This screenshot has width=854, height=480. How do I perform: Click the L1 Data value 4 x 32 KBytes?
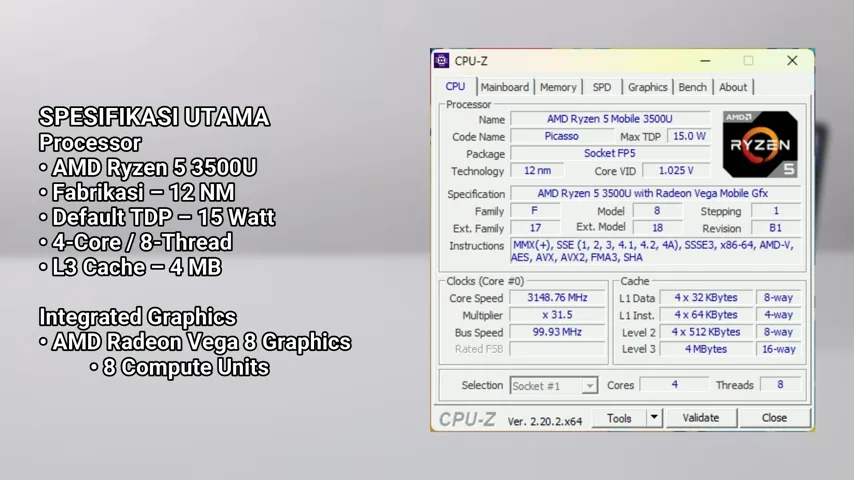pos(706,297)
